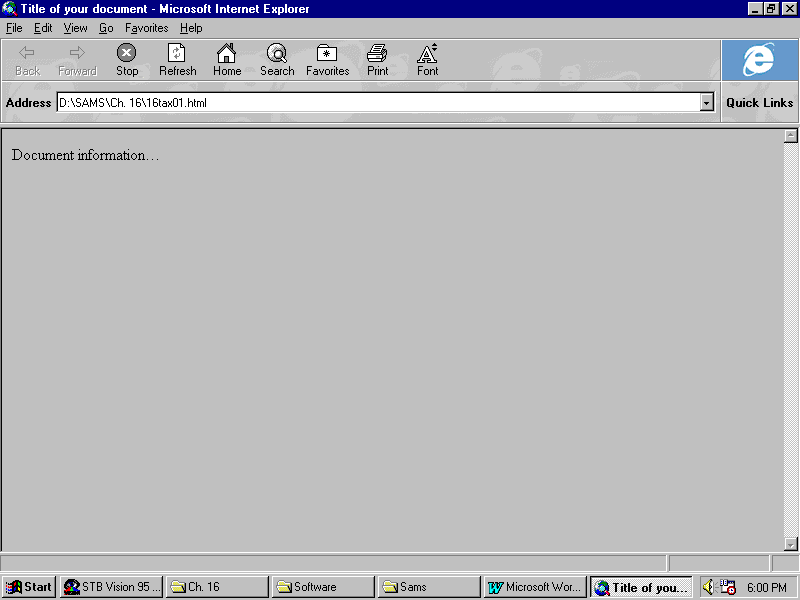800x600 pixels.
Task: Open the Search toolbar button
Action: click(x=277, y=60)
